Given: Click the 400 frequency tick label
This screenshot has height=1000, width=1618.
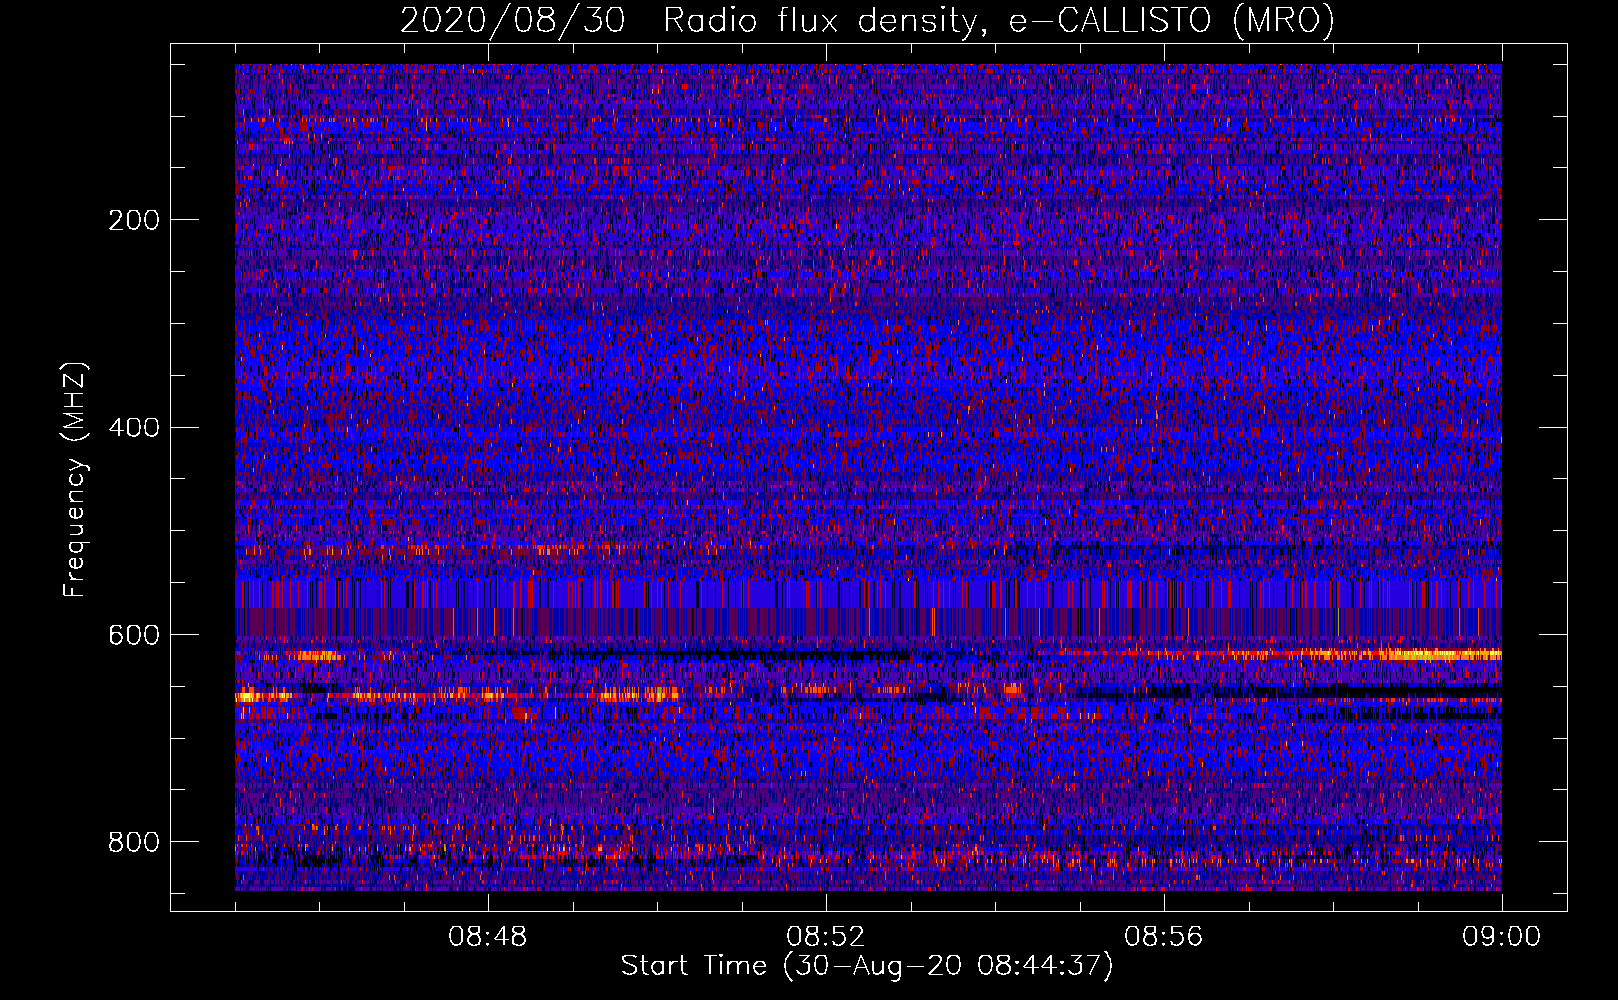Looking at the screenshot, I should [134, 428].
